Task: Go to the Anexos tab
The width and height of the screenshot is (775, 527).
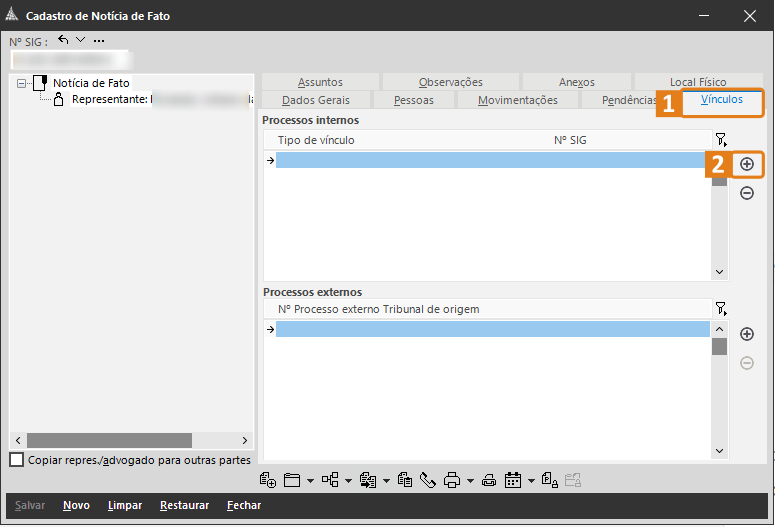Action: point(577,82)
